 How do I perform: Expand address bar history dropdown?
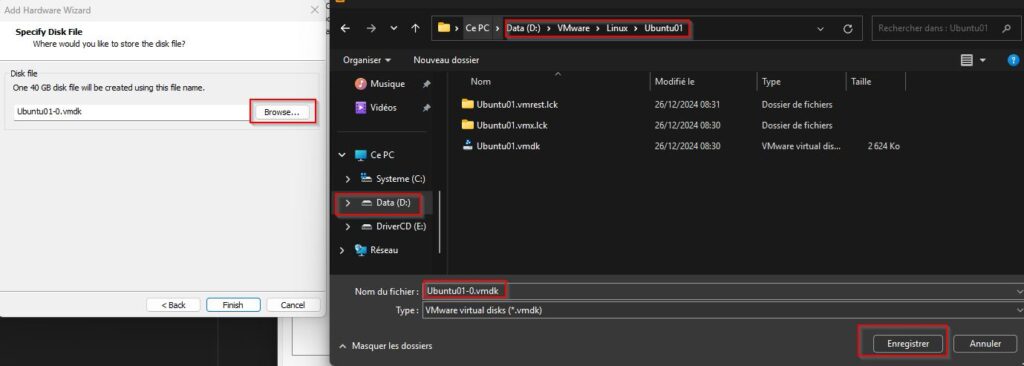820,29
